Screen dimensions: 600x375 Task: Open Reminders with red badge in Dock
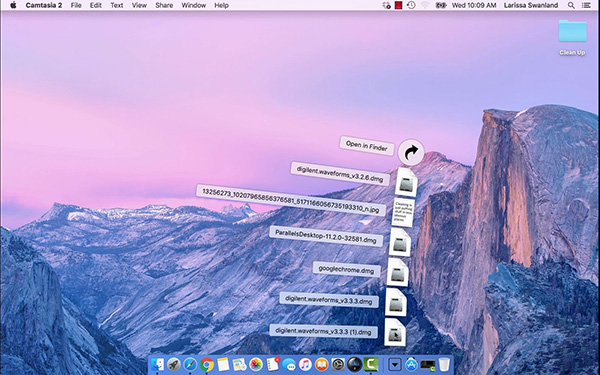tap(273, 364)
